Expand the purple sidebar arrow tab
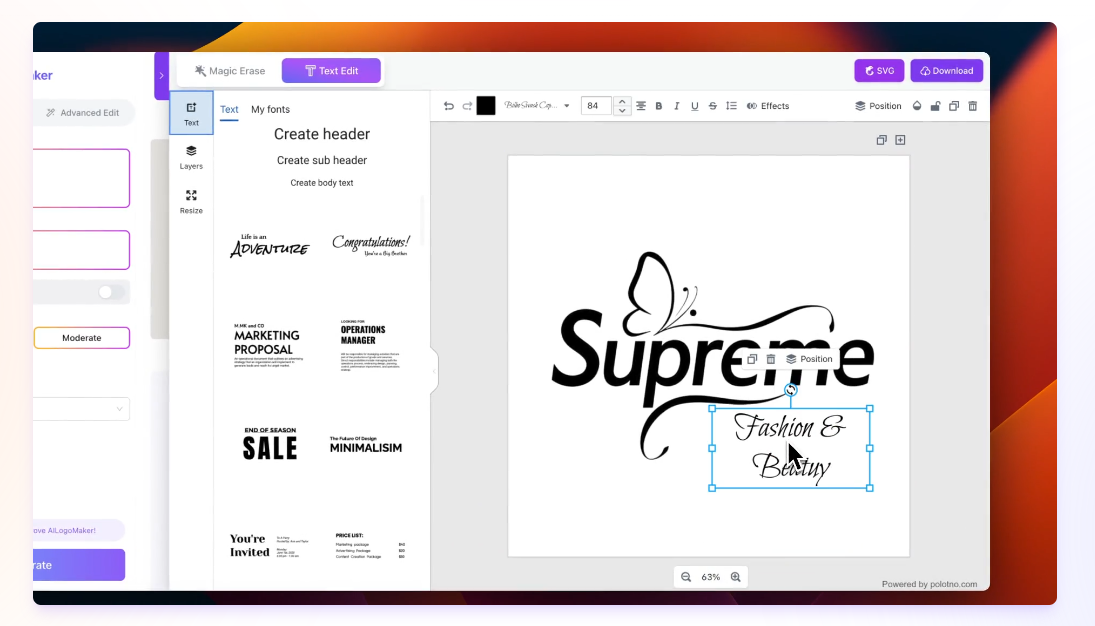Screen dimensions: 1095x626 161,75
